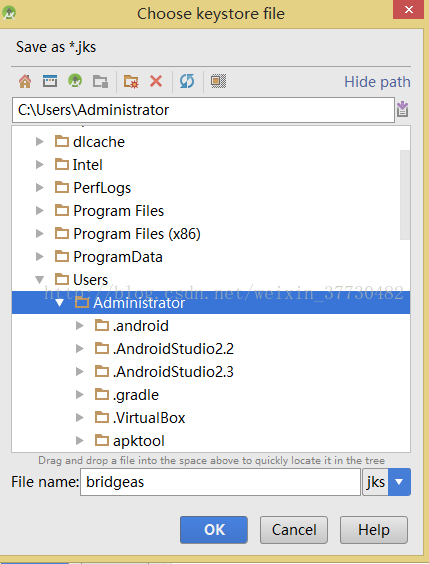Create a new folder via toolbar
The height and width of the screenshot is (564, 429).
click(x=131, y=82)
